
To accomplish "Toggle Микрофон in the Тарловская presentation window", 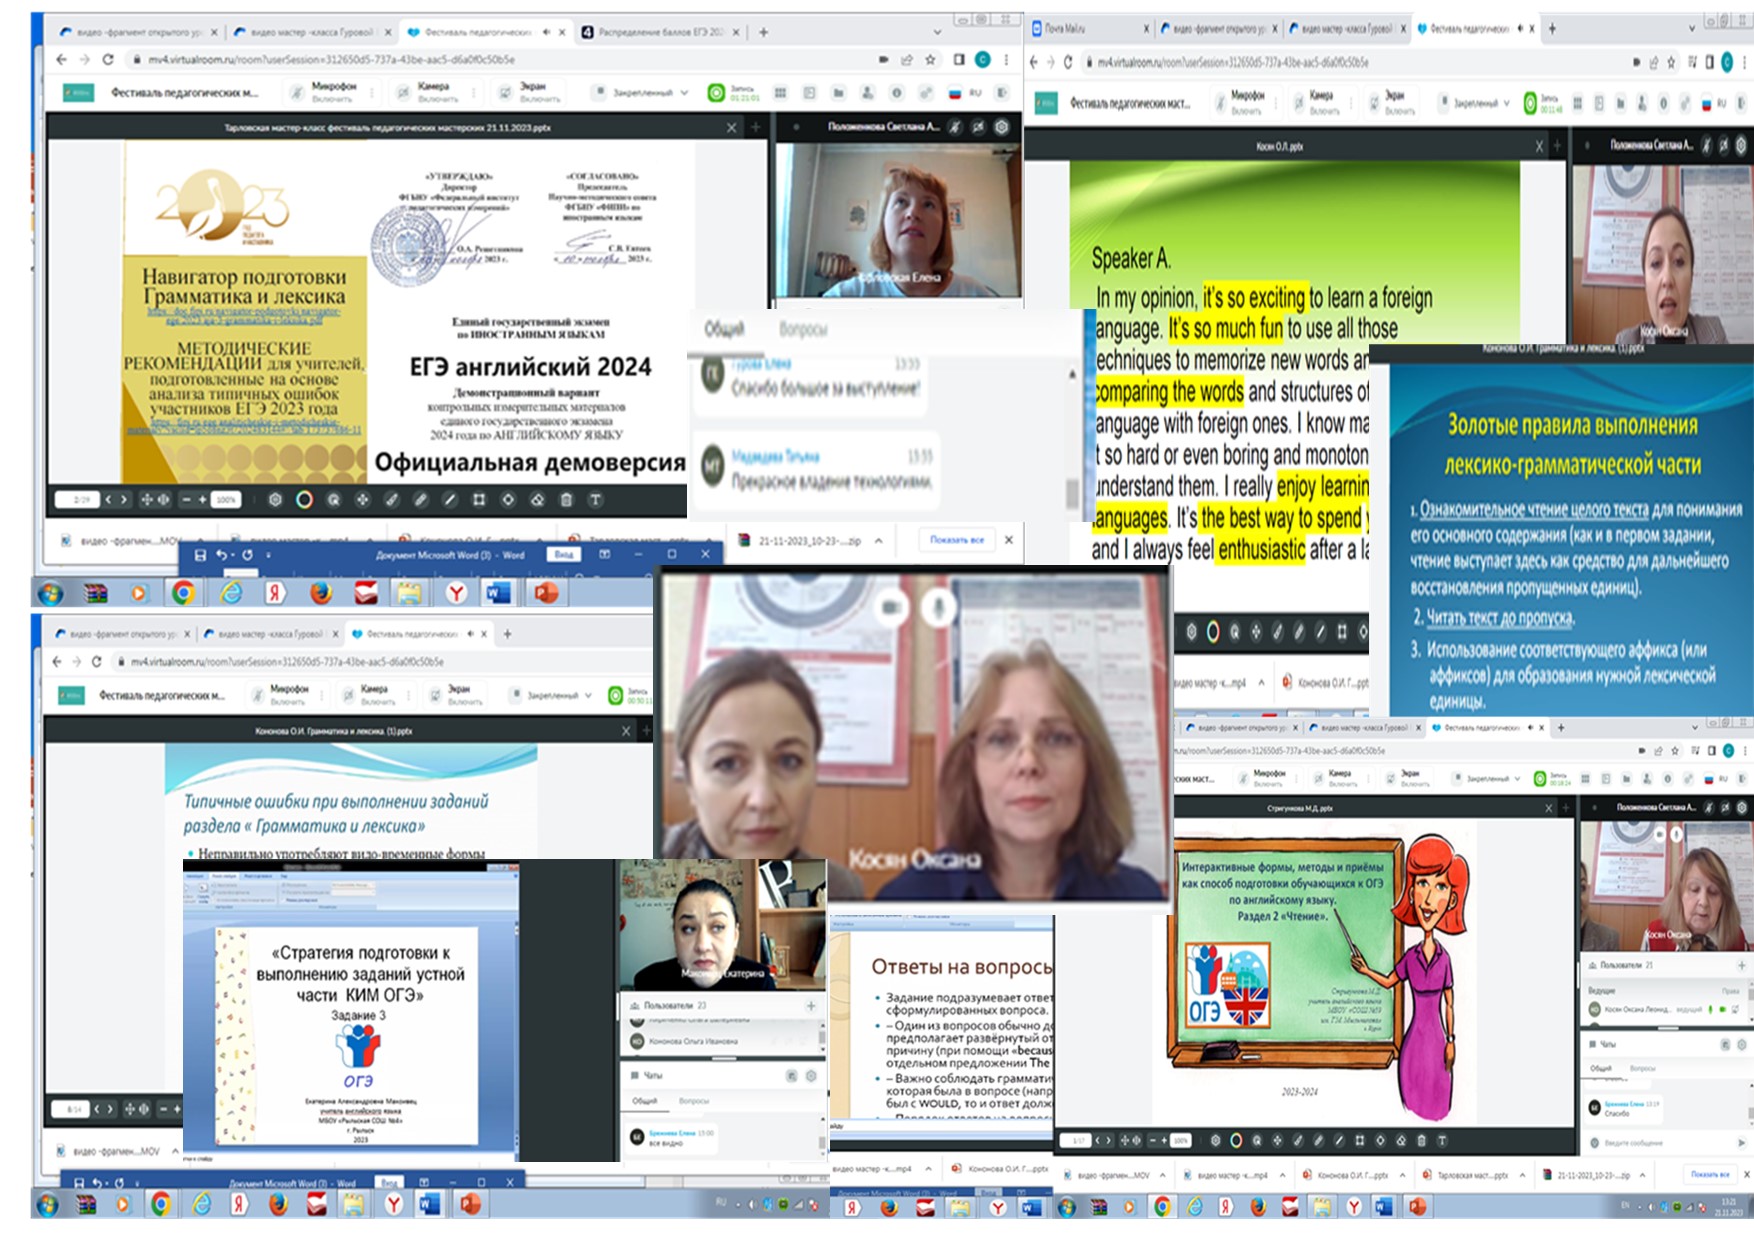I will coord(323,92).
